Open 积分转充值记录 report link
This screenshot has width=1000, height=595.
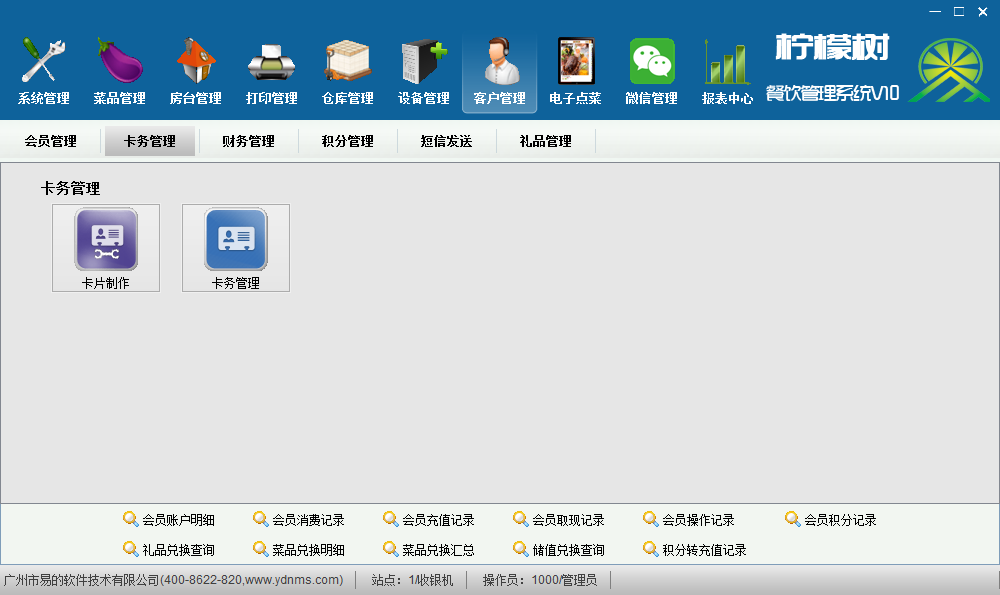[704, 550]
